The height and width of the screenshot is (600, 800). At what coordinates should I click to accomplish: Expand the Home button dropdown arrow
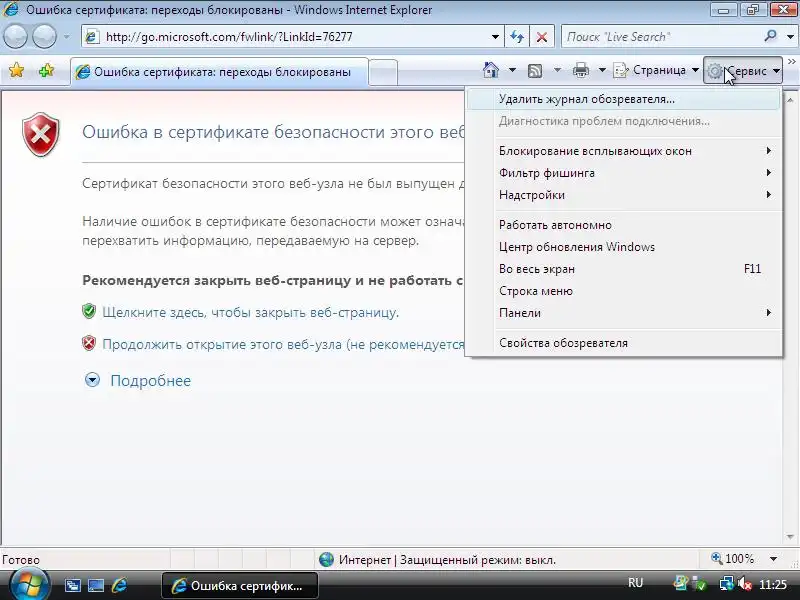512,70
